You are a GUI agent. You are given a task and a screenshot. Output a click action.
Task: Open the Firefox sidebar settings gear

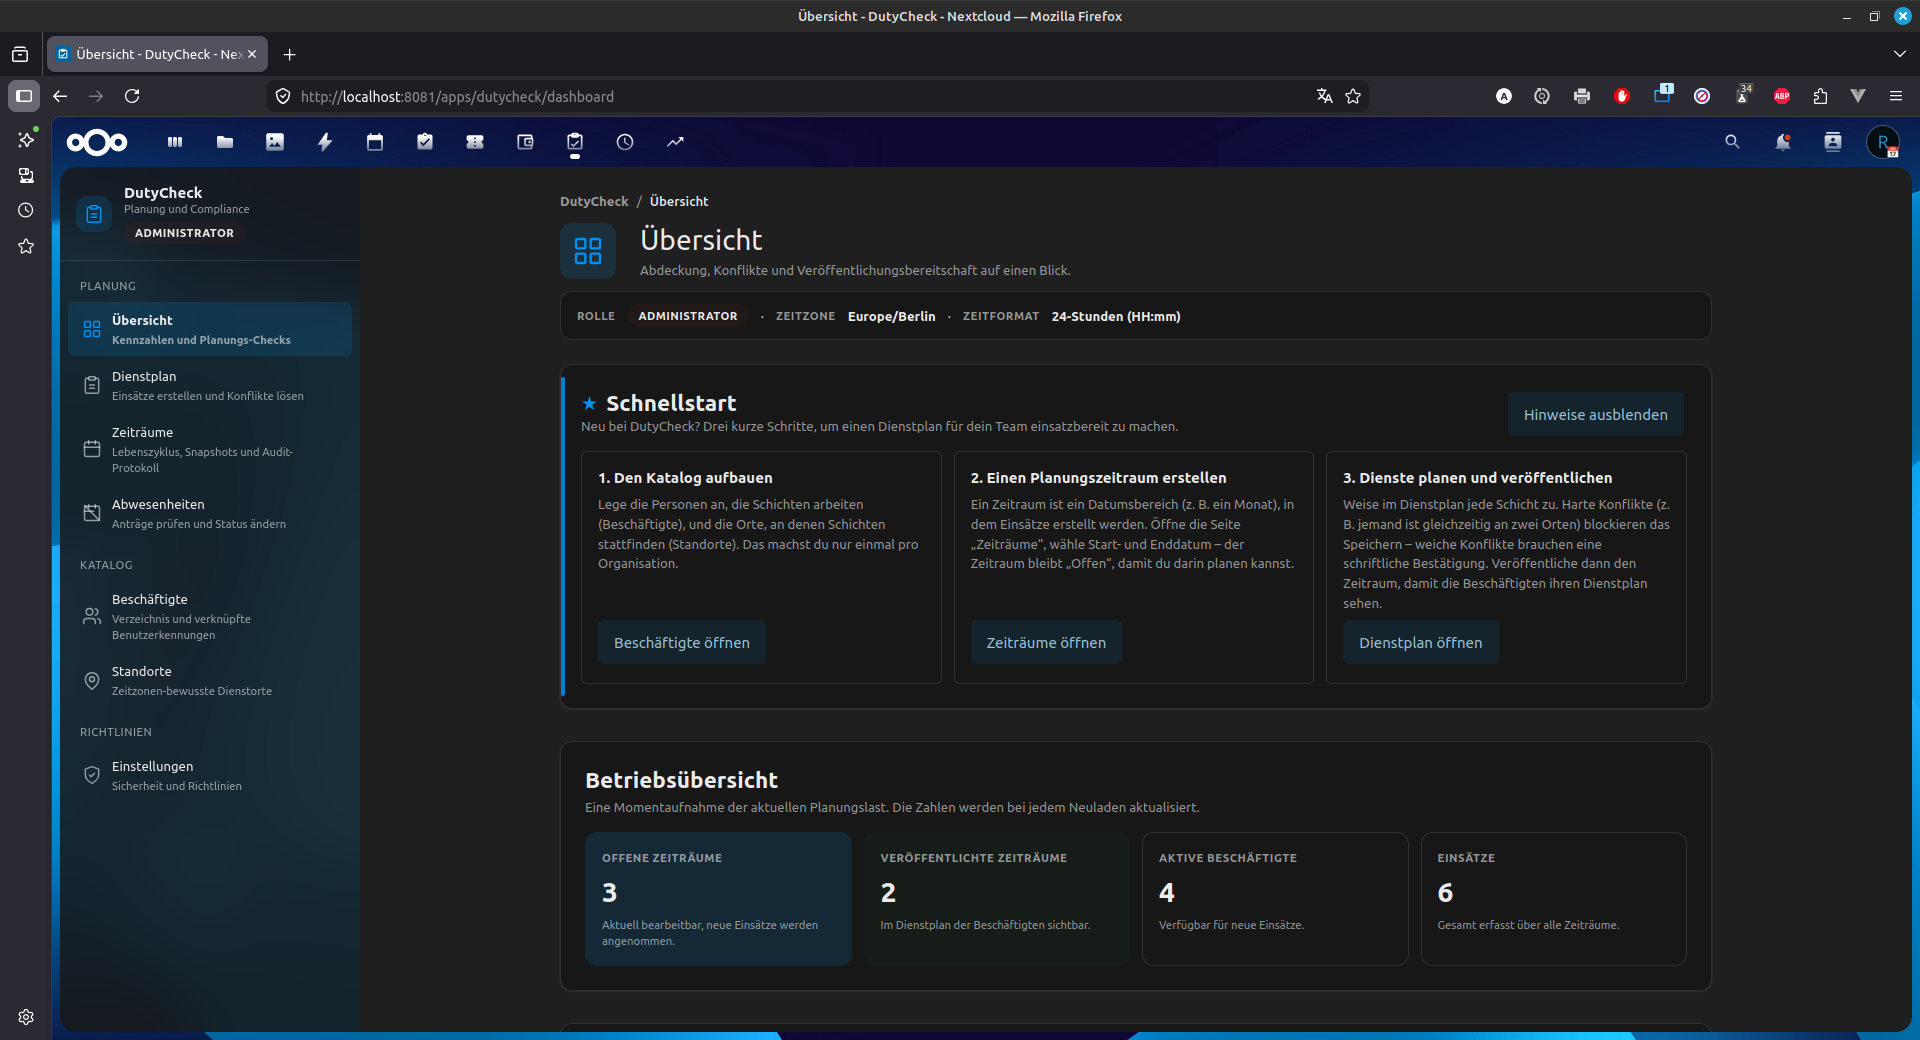coord(26,1017)
